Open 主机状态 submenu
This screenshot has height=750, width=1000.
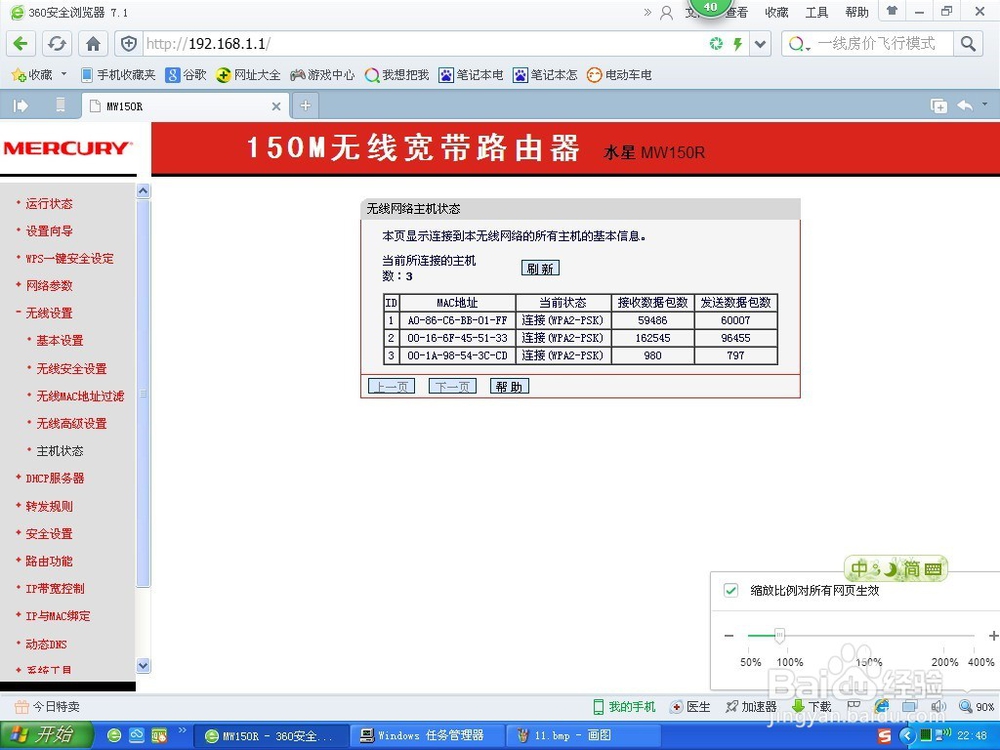60,451
